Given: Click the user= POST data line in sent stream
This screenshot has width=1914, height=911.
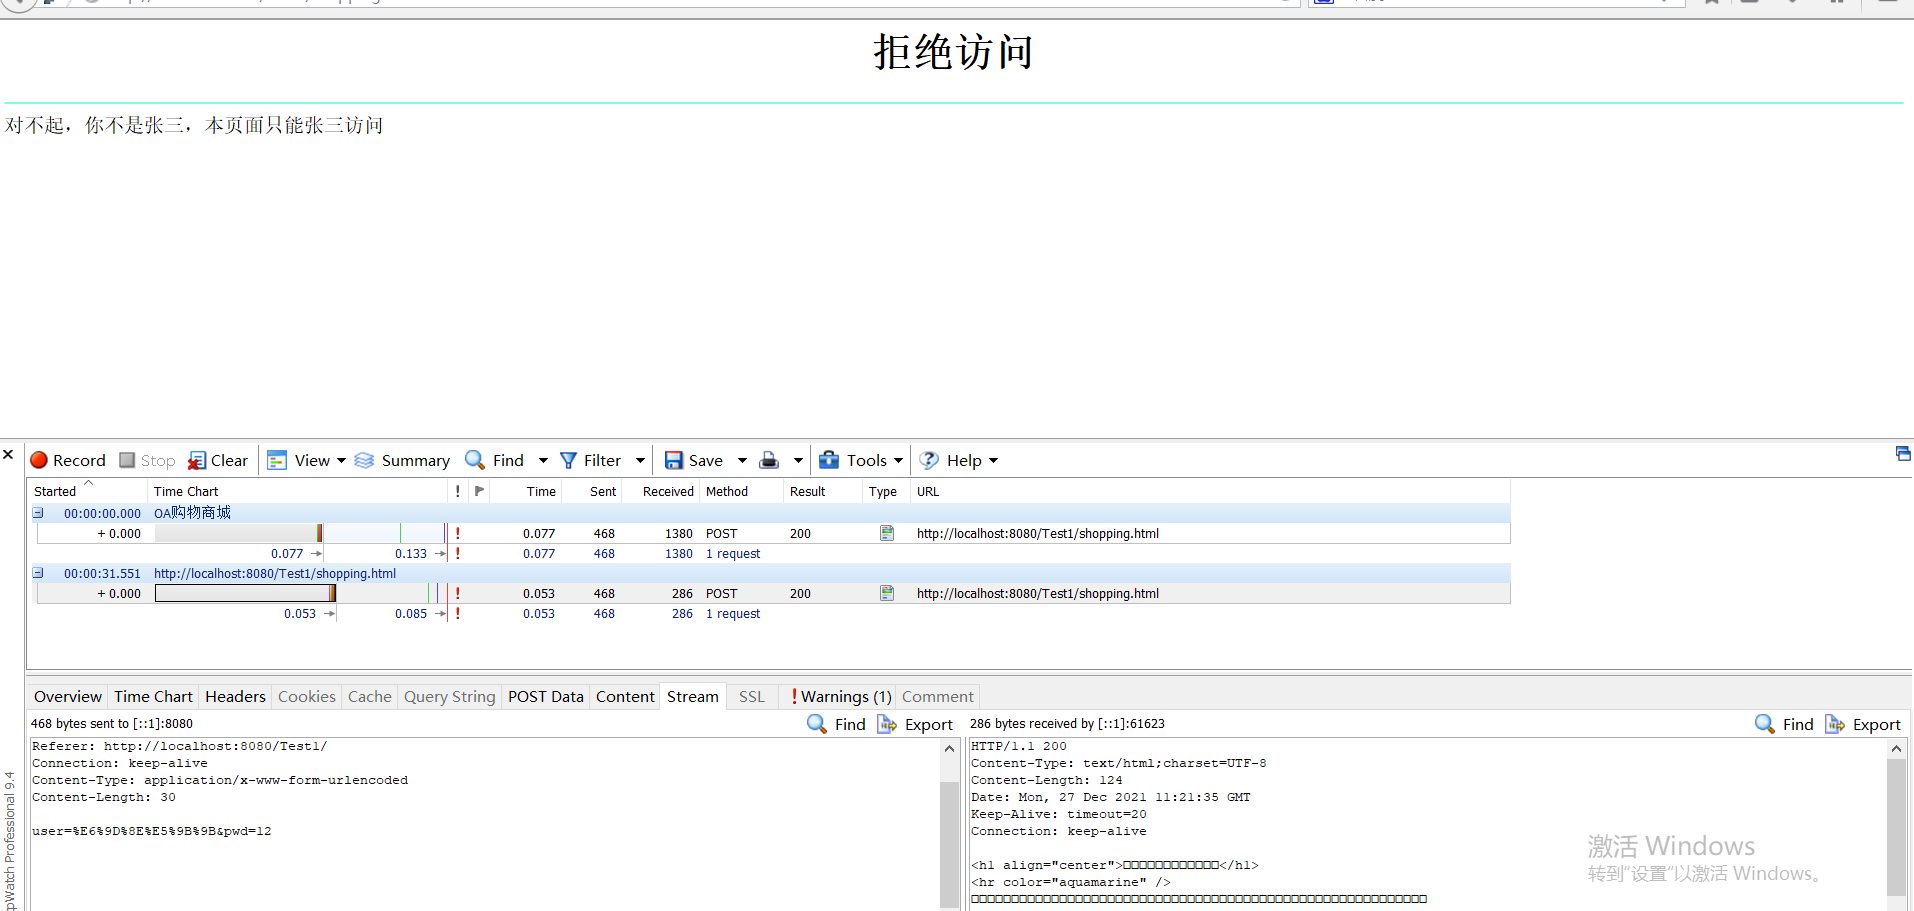Looking at the screenshot, I should click(x=152, y=831).
